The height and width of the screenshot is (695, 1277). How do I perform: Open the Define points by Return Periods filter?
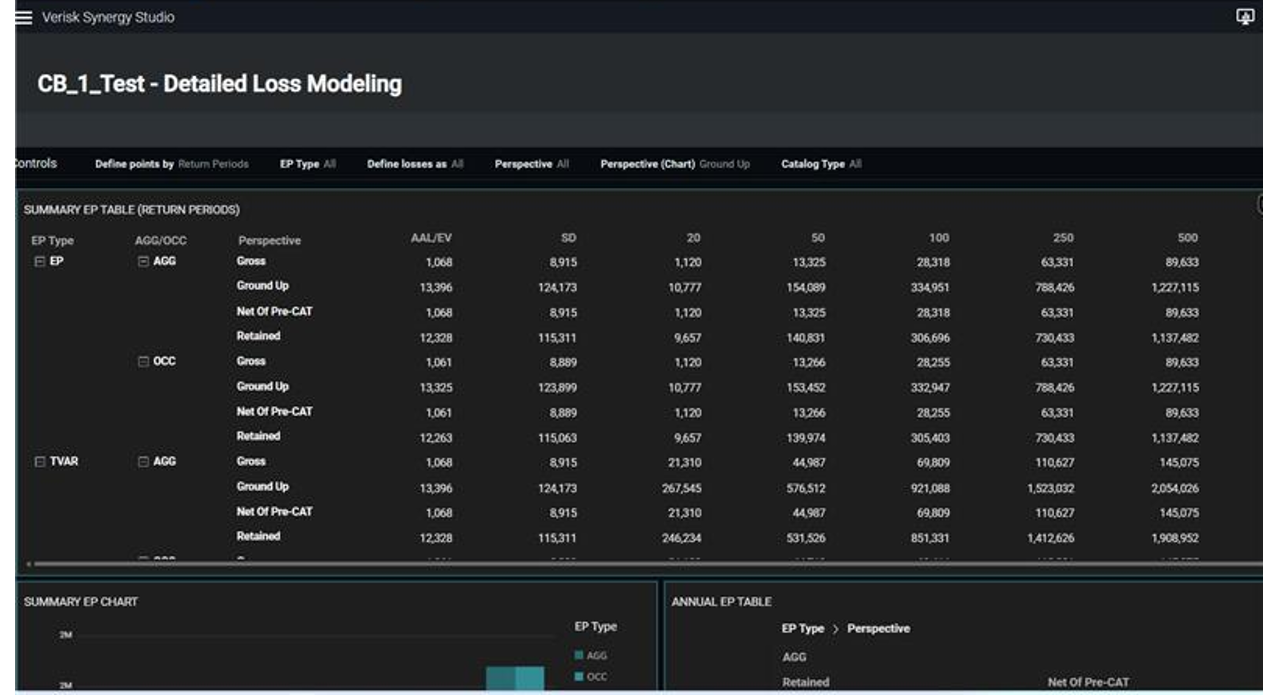point(172,163)
